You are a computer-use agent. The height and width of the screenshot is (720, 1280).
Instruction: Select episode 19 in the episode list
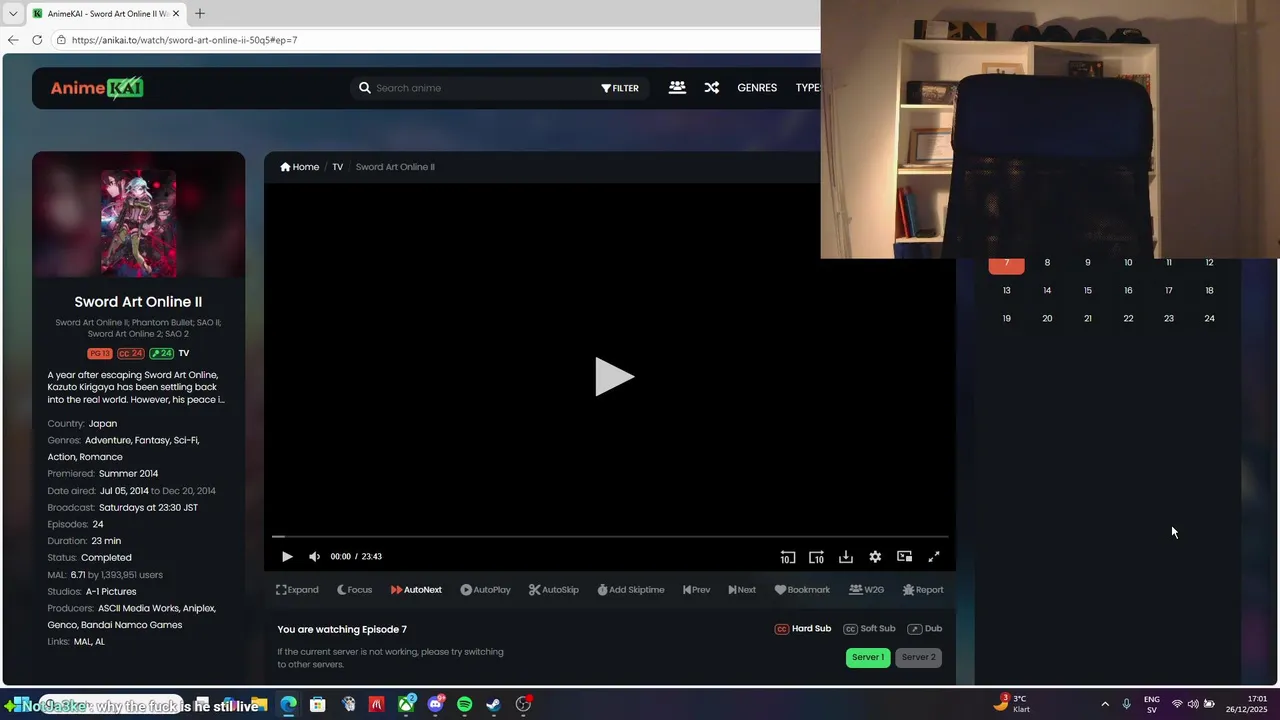(x=1007, y=319)
